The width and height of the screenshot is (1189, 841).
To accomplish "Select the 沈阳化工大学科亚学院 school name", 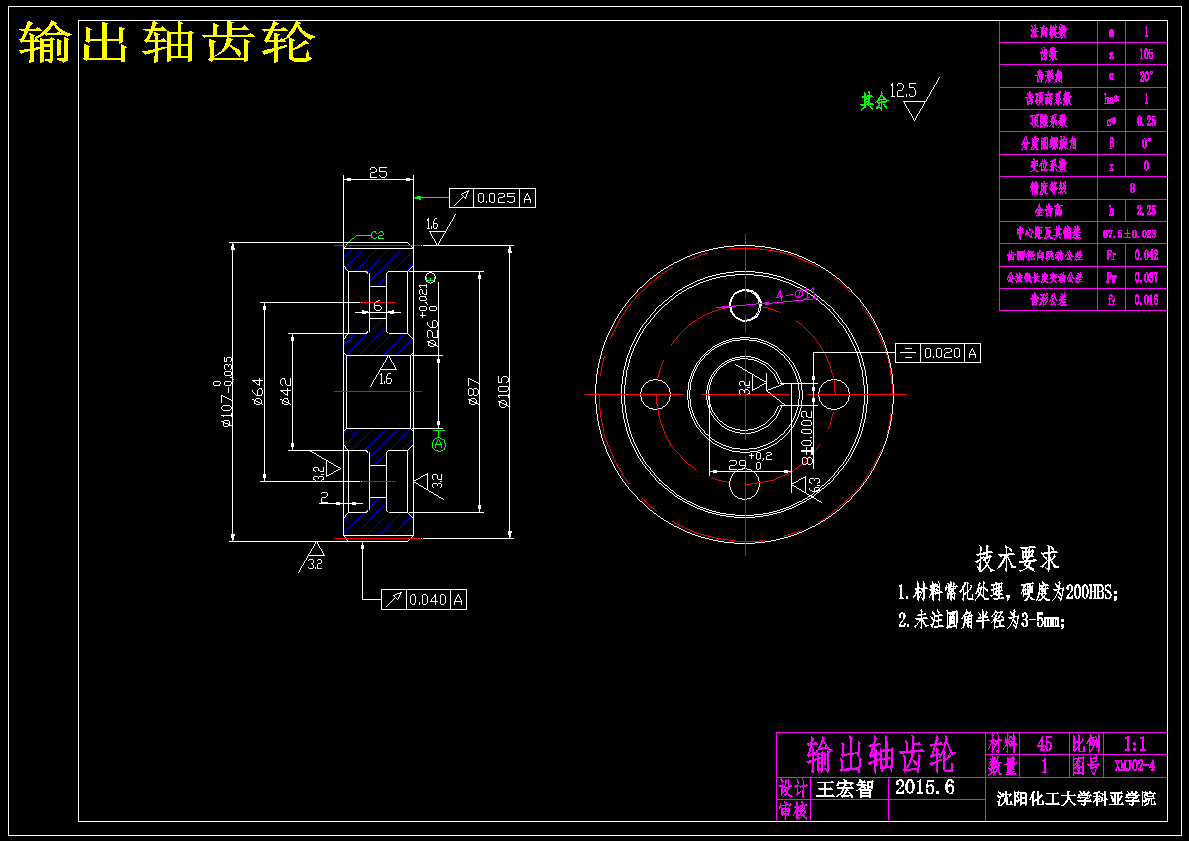I will (x=1076, y=799).
